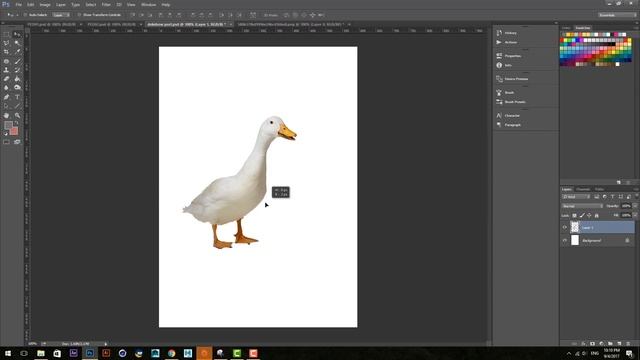
Task: Open the Fill value dropdown arrow
Action: (x=635, y=215)
